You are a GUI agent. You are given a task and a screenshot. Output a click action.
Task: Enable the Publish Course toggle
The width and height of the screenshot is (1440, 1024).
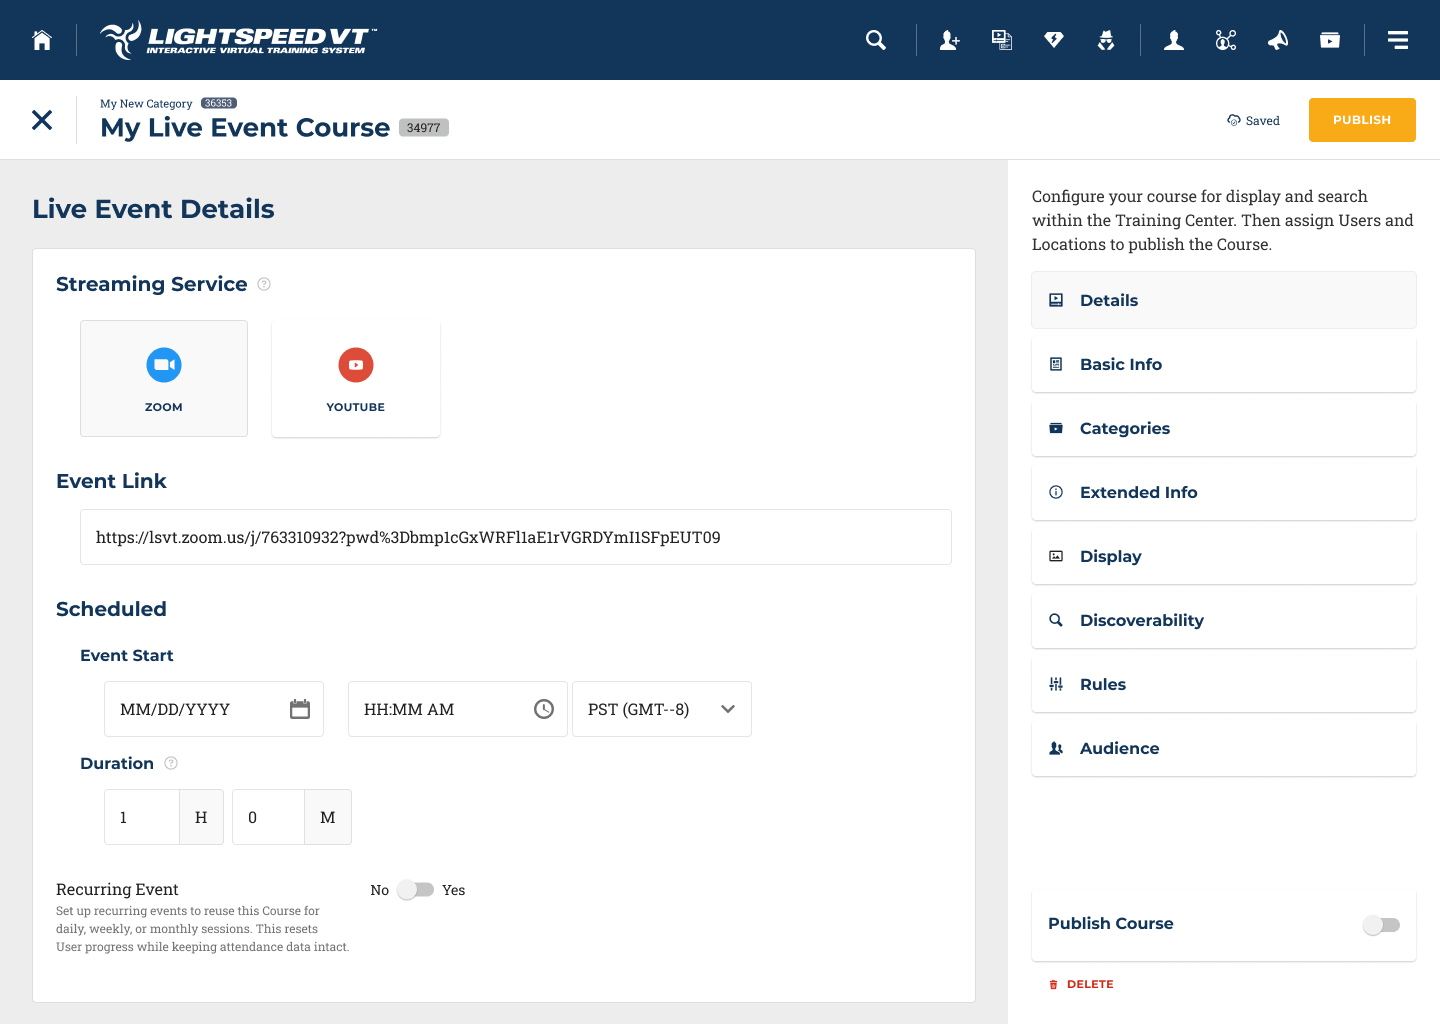click(1382, 925)
